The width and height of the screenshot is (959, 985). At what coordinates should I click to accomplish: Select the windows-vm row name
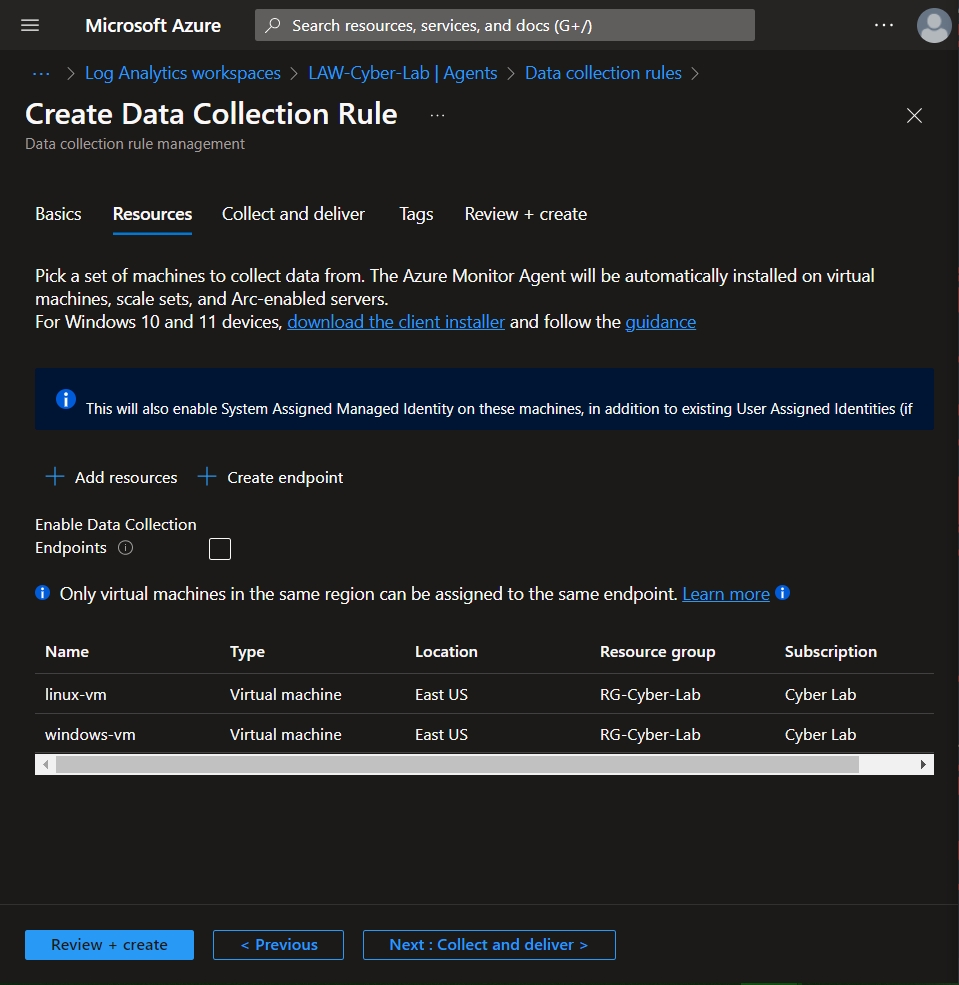tap(90, 734)
